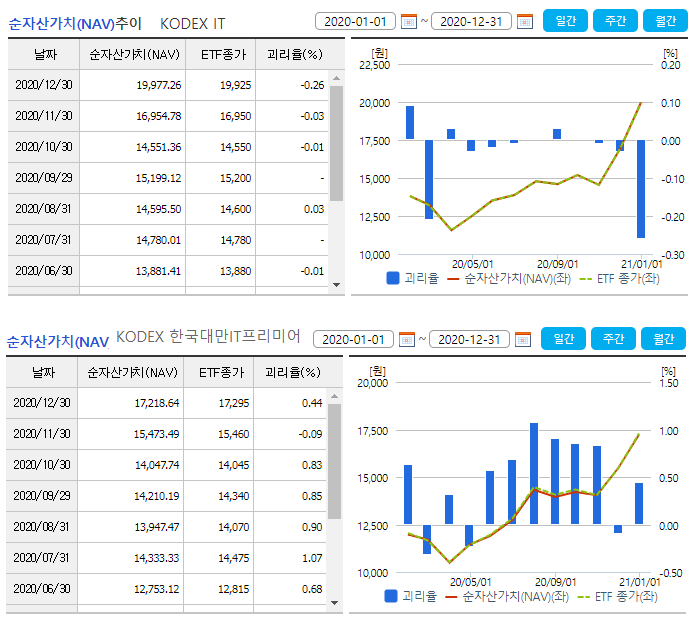
Task: Click end date field 2020-12-31 in 한국대만IT프리미어 panel
Action: (469, 339)
